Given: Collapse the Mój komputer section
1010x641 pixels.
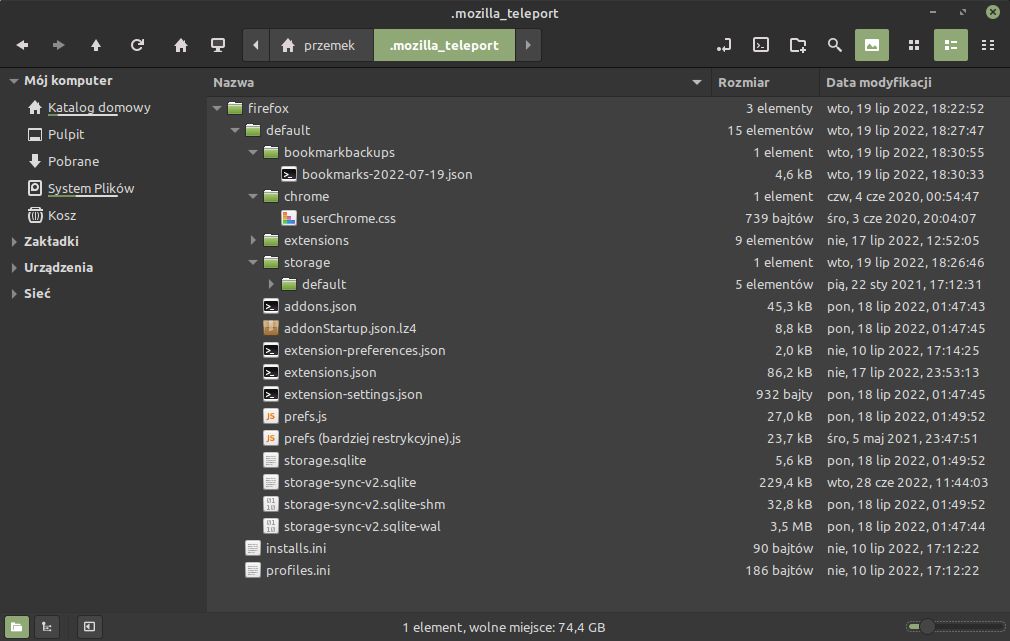Looking at the screenshot, I should tap(14, 81).
